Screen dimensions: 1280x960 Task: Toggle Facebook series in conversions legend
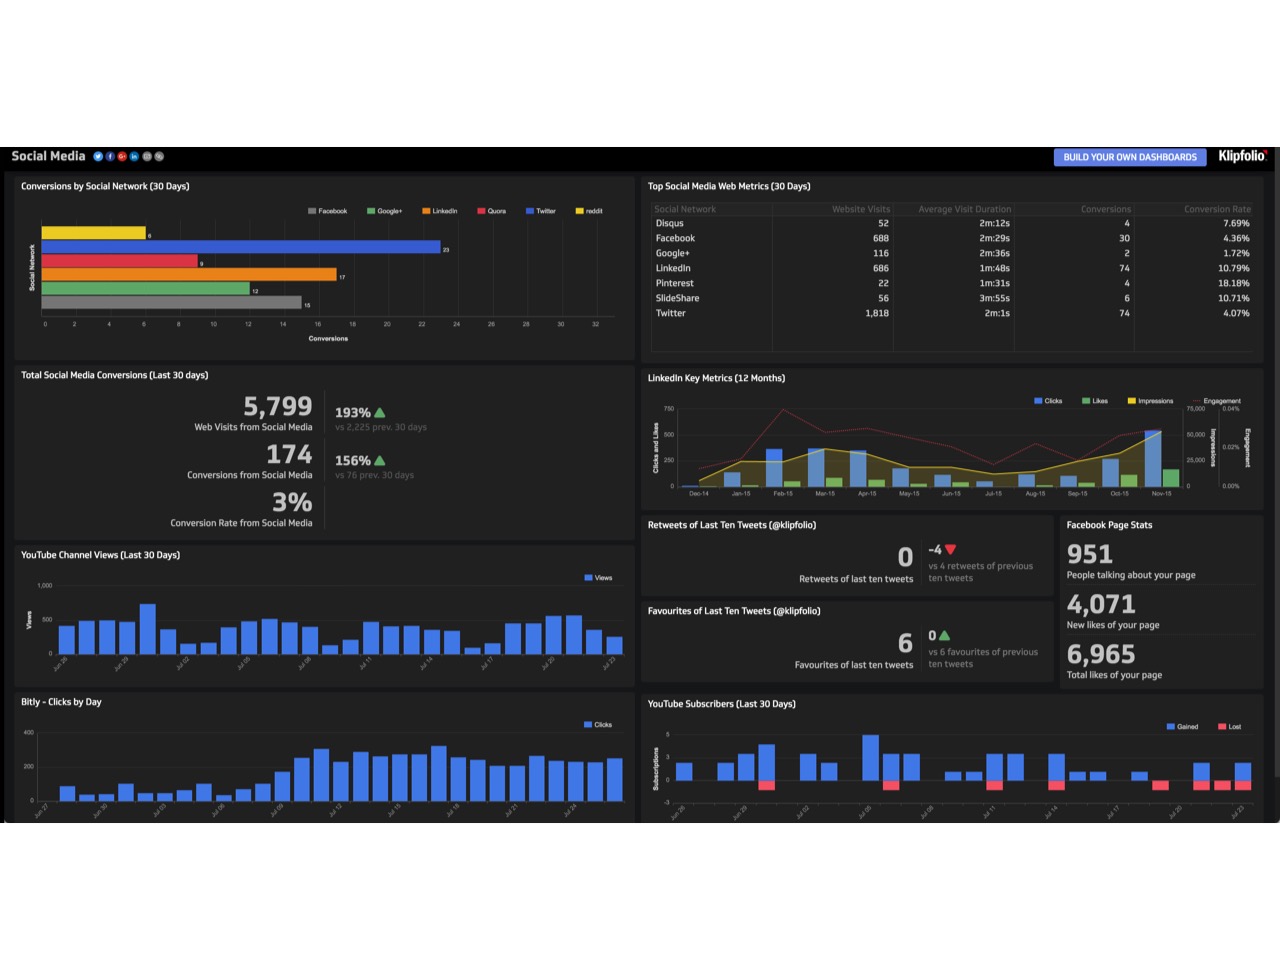coord(328,211)
